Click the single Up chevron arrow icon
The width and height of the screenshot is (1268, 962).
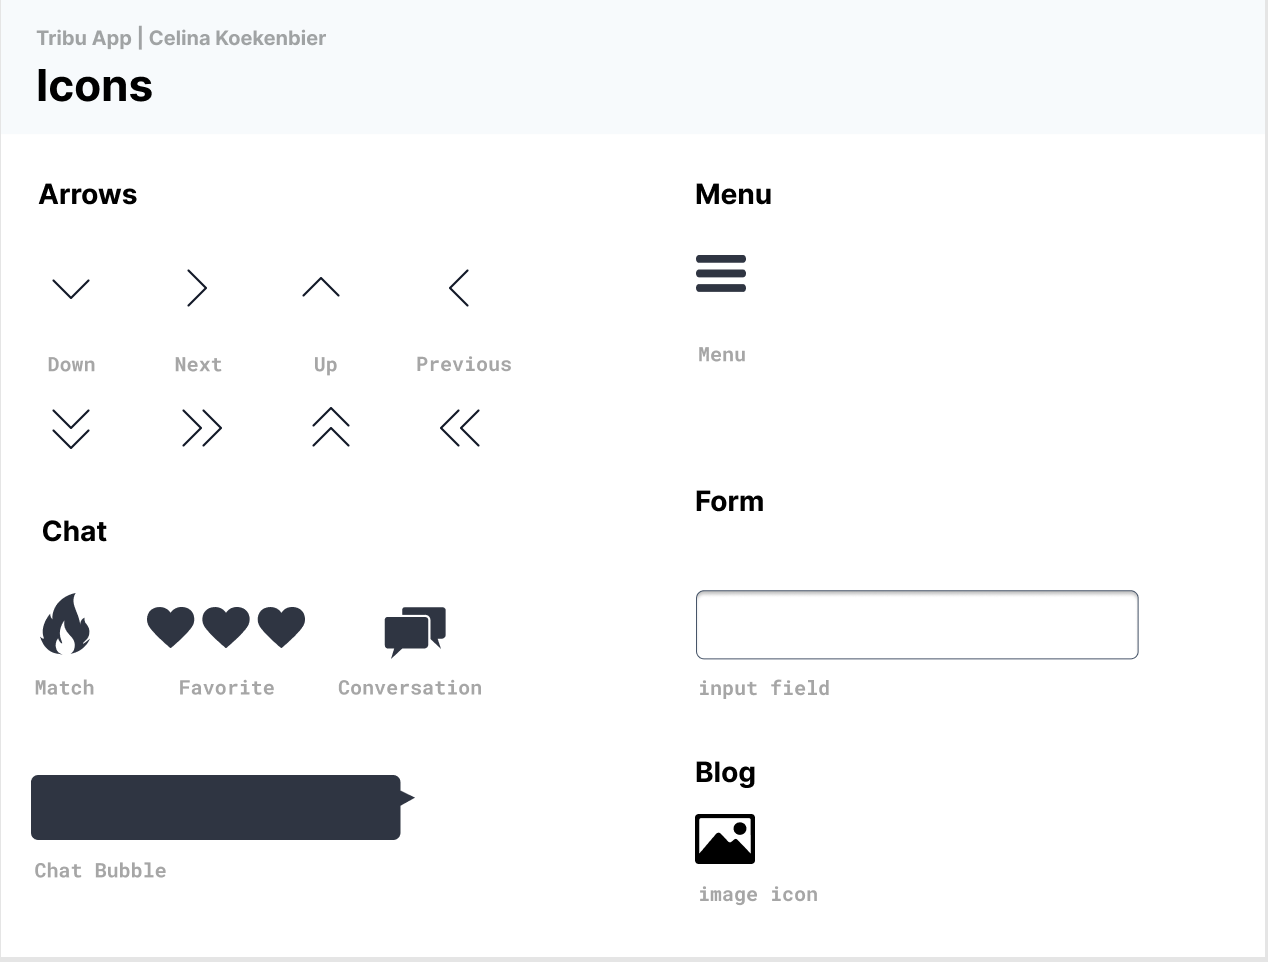tap(321, 288)
